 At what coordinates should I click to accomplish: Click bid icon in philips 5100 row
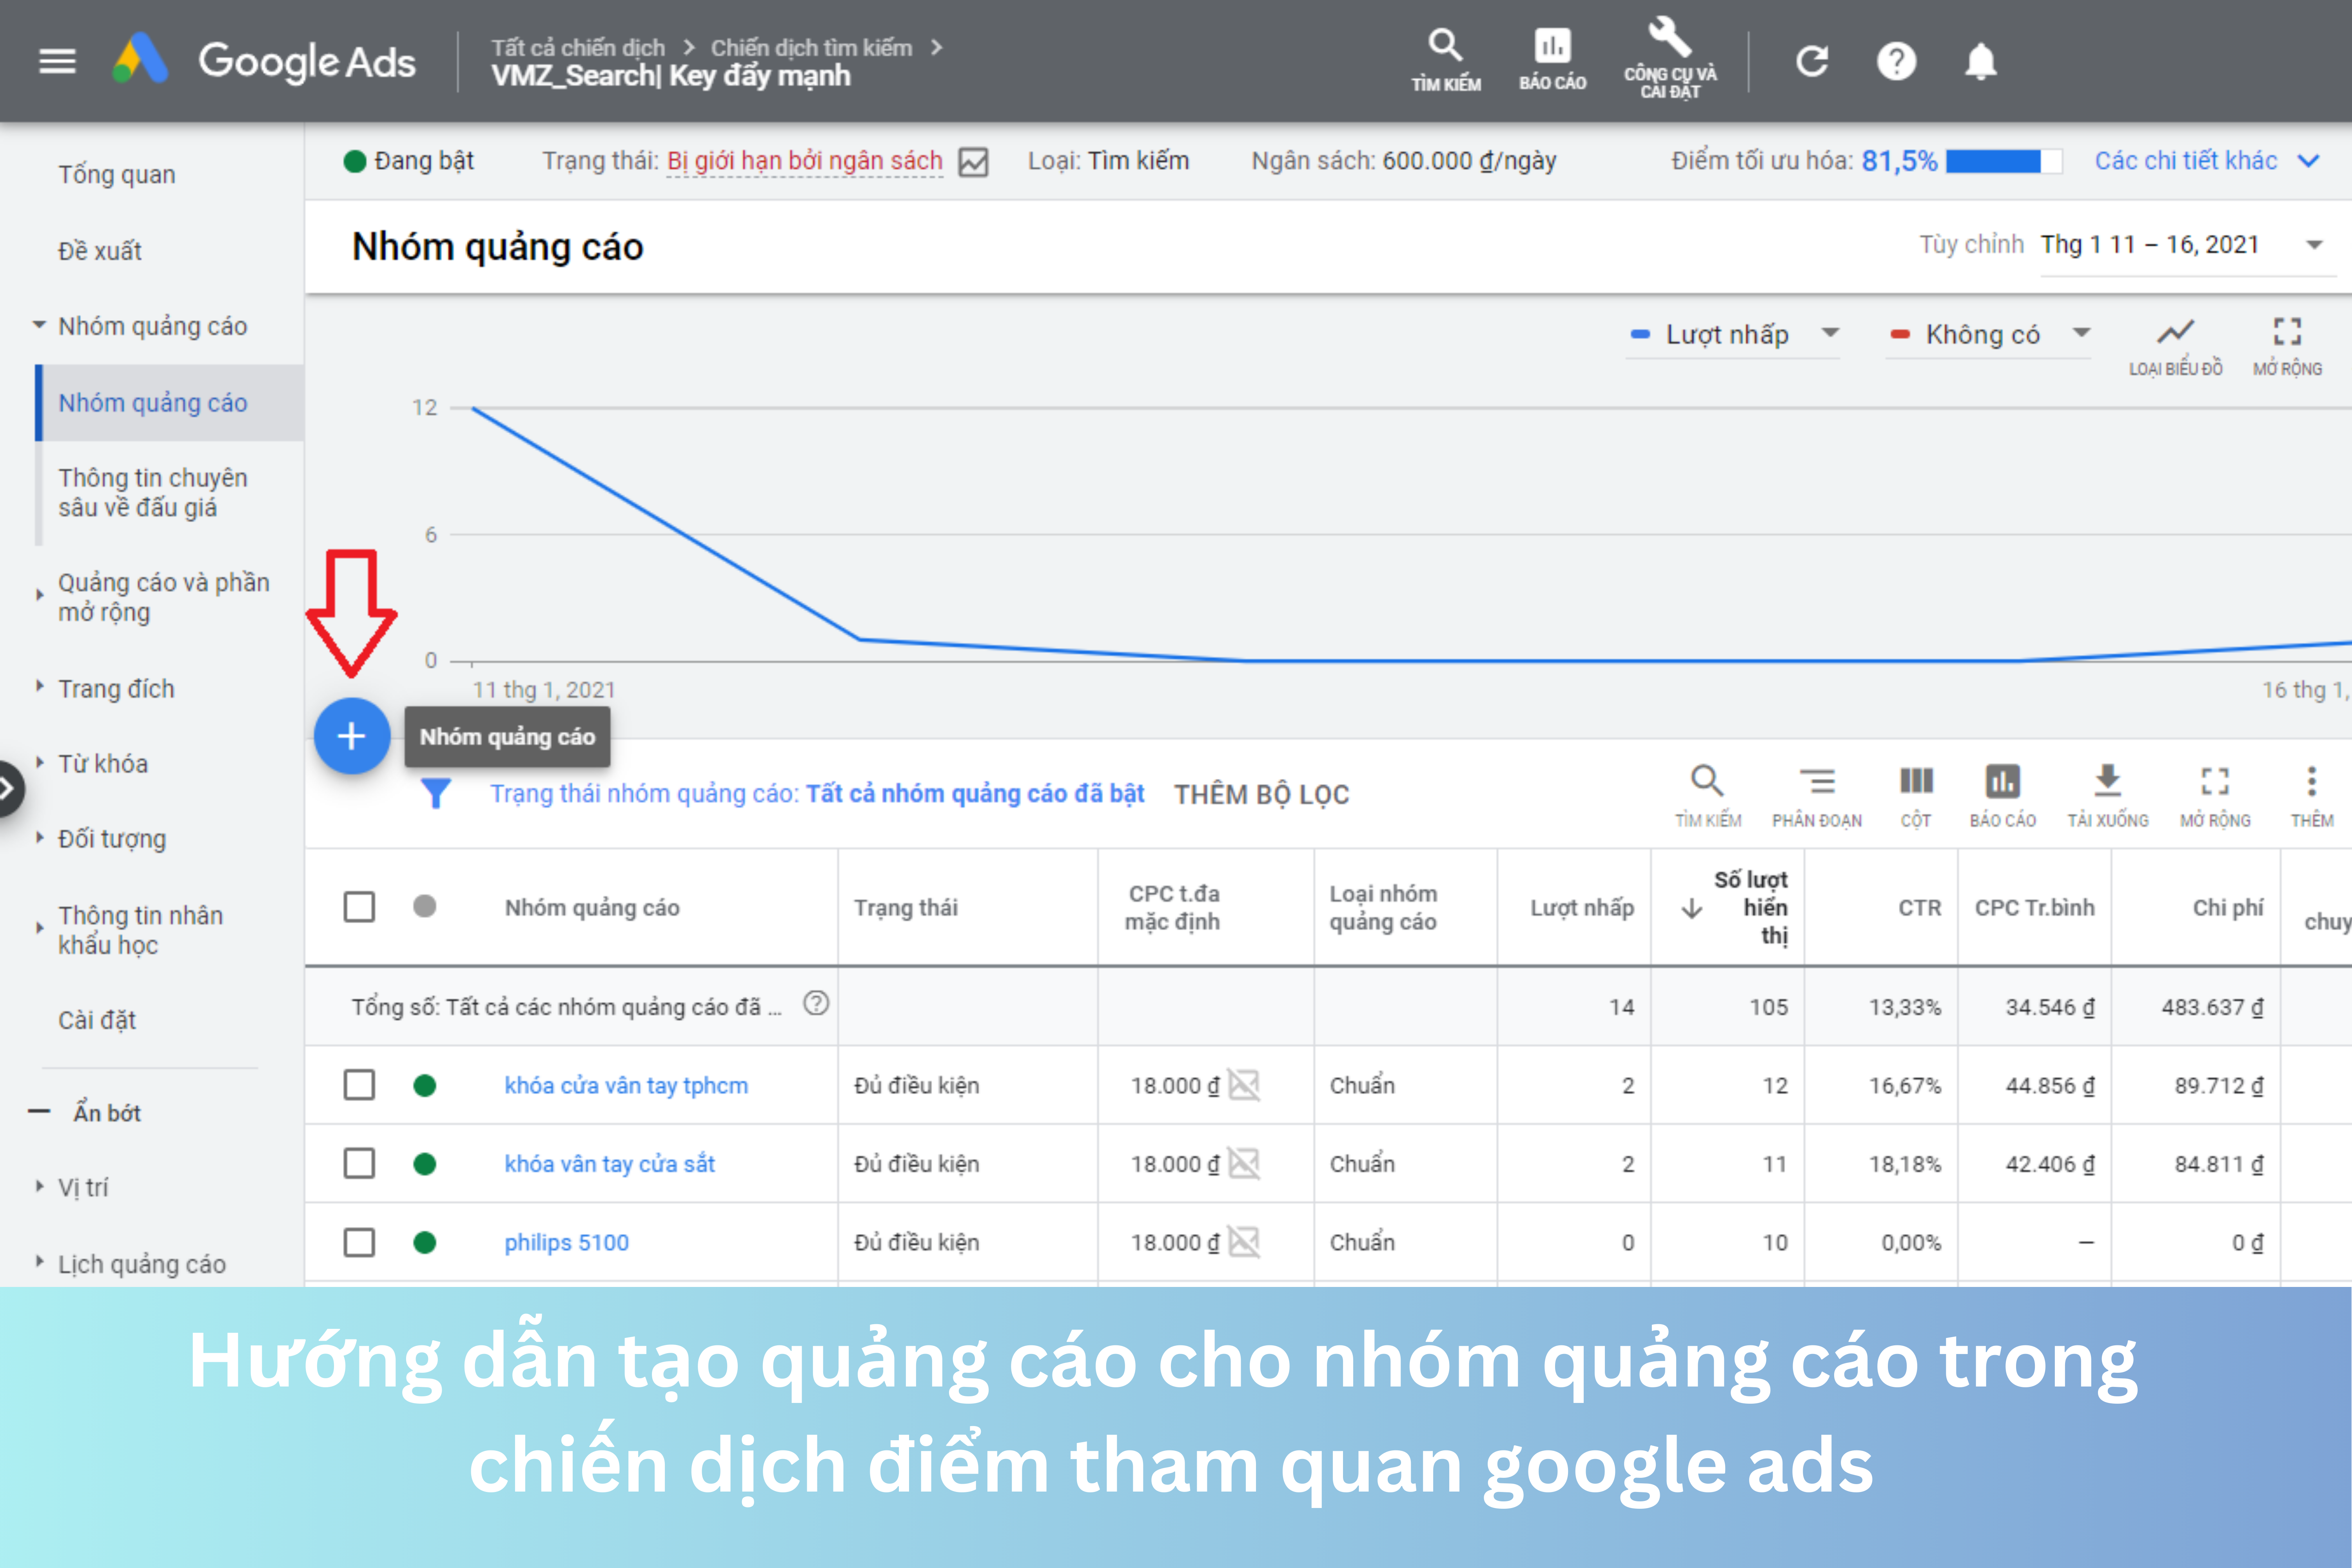click(1244, 1242)
